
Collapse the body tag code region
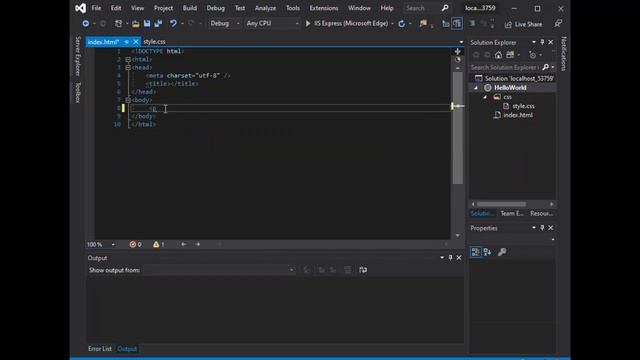[x=128, y=100]
